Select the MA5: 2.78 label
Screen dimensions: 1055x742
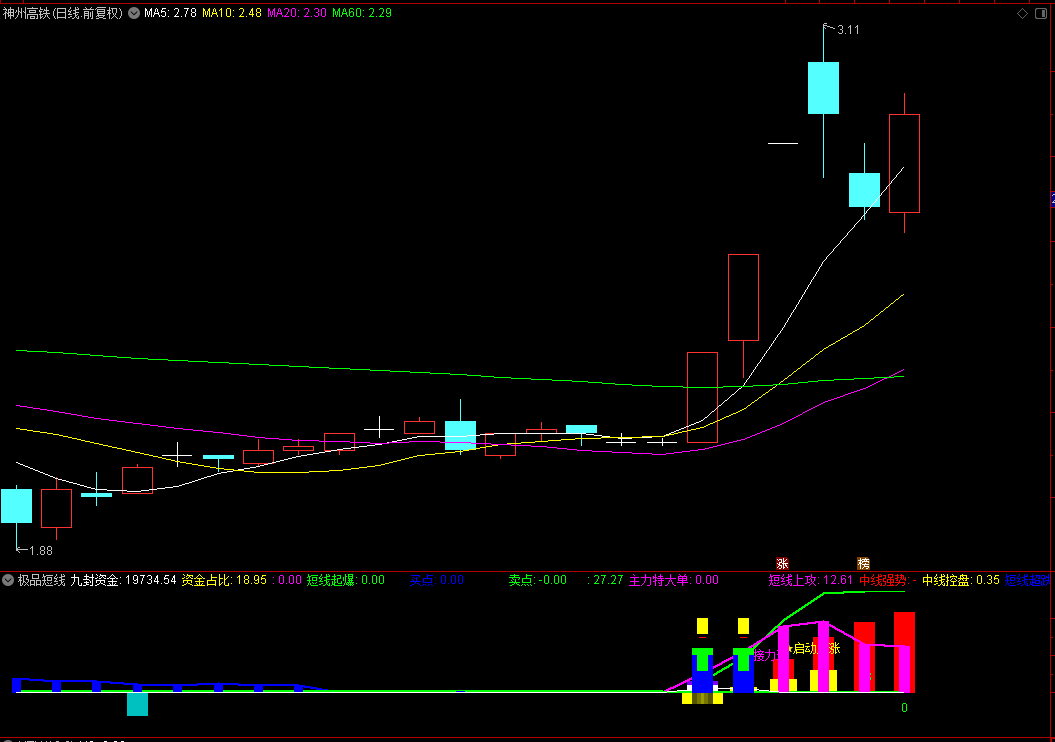pos(170,13)
